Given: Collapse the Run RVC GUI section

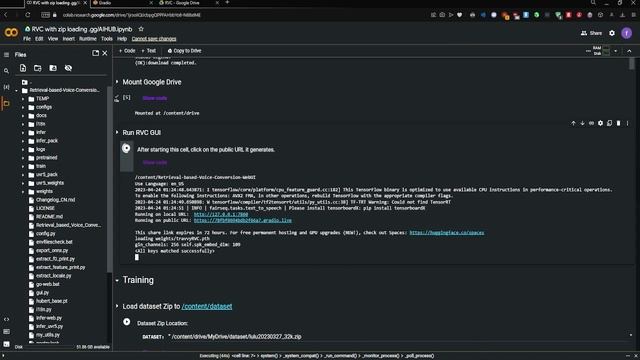Looking at the screenshot, I should tap(117, 132).
